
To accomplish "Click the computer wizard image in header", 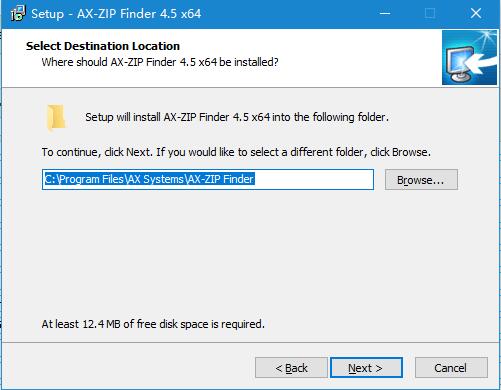I will [469, 57].
